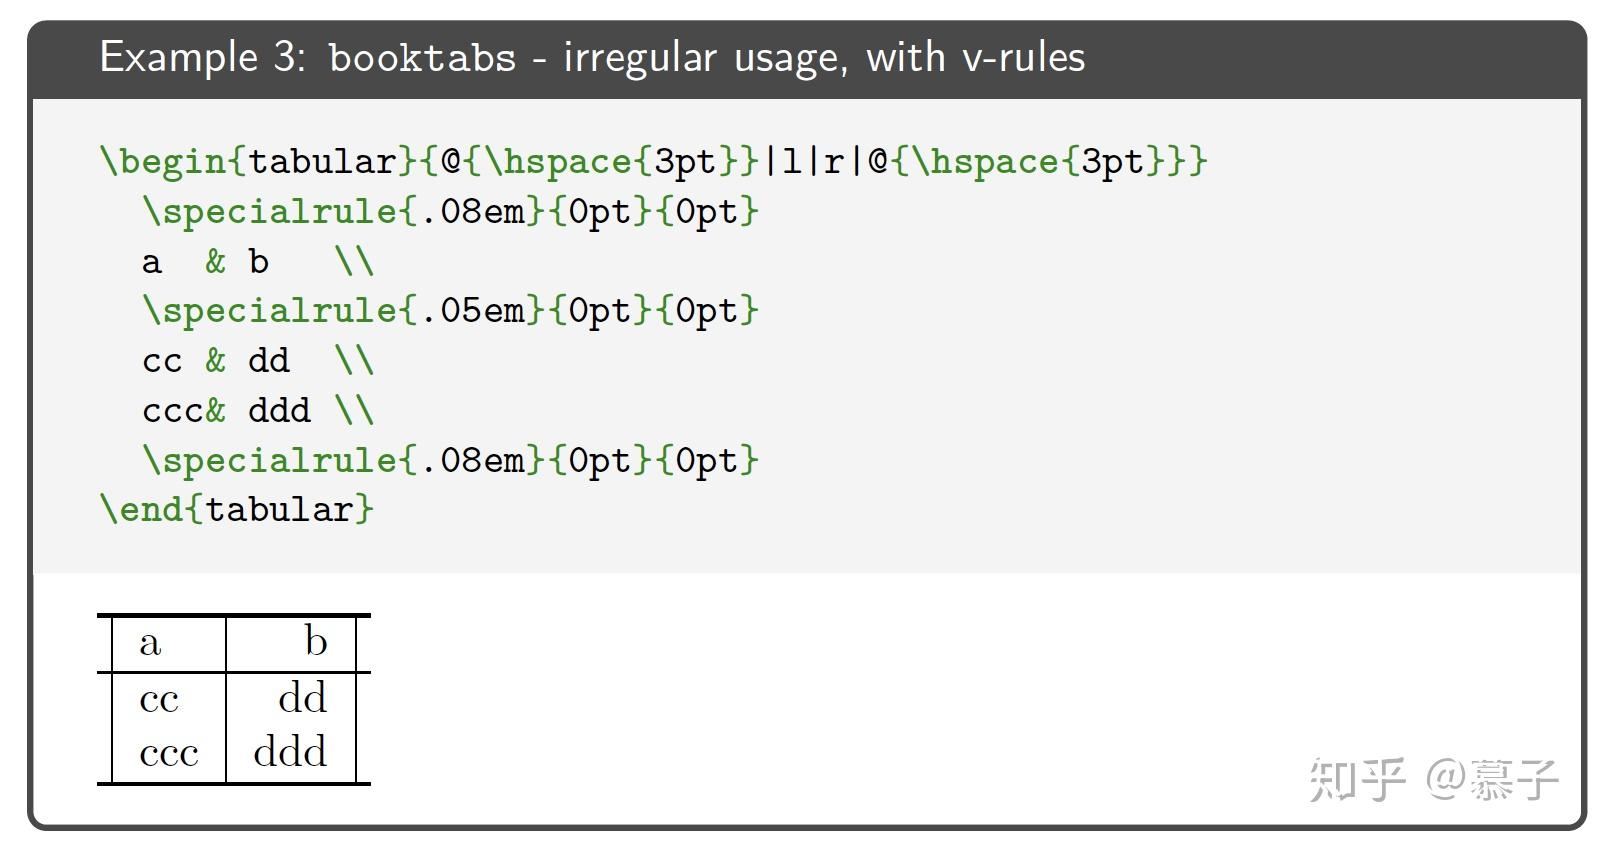
Task: Click the "cc & dd \\" code line
Action: click(257, 360)
